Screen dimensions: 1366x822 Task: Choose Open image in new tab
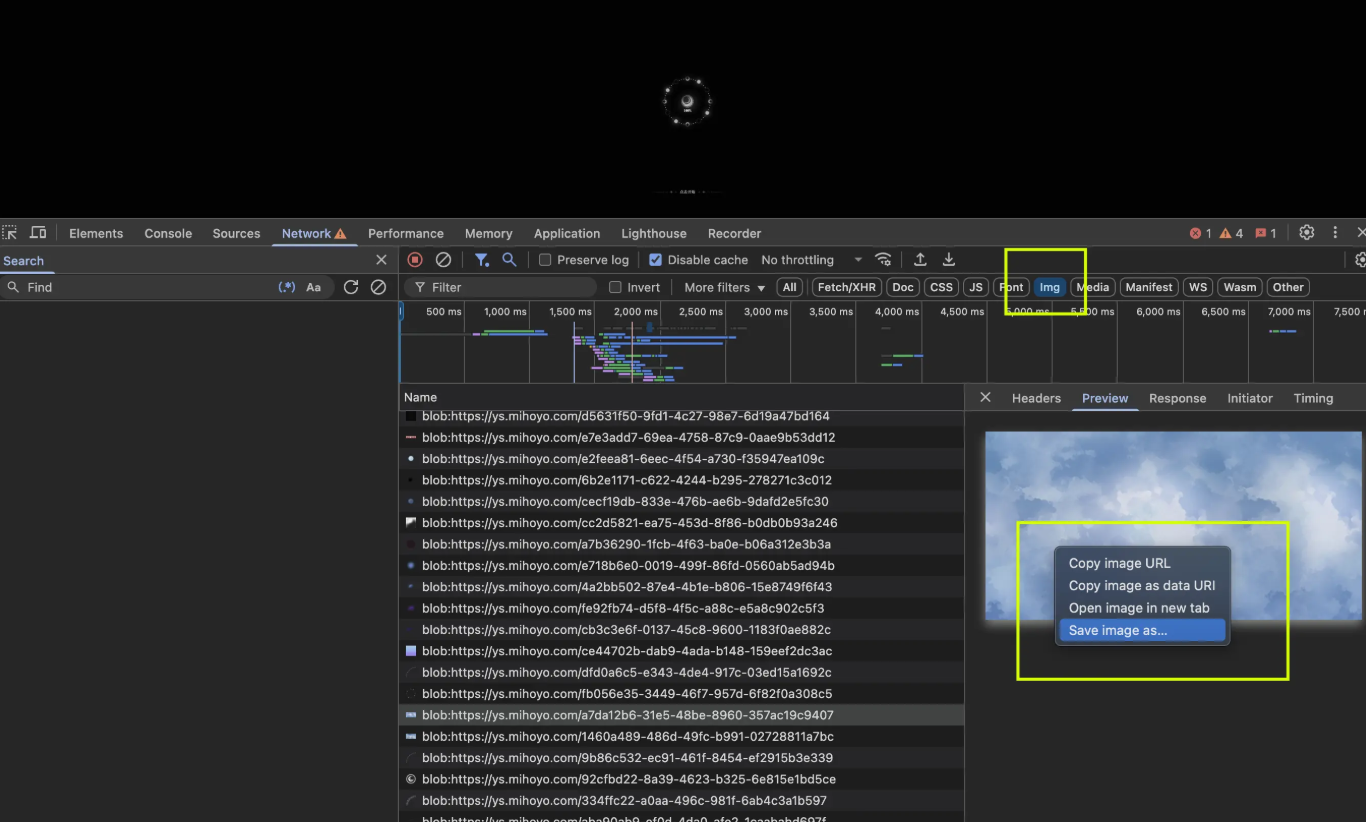click(x=1142, y=608)
